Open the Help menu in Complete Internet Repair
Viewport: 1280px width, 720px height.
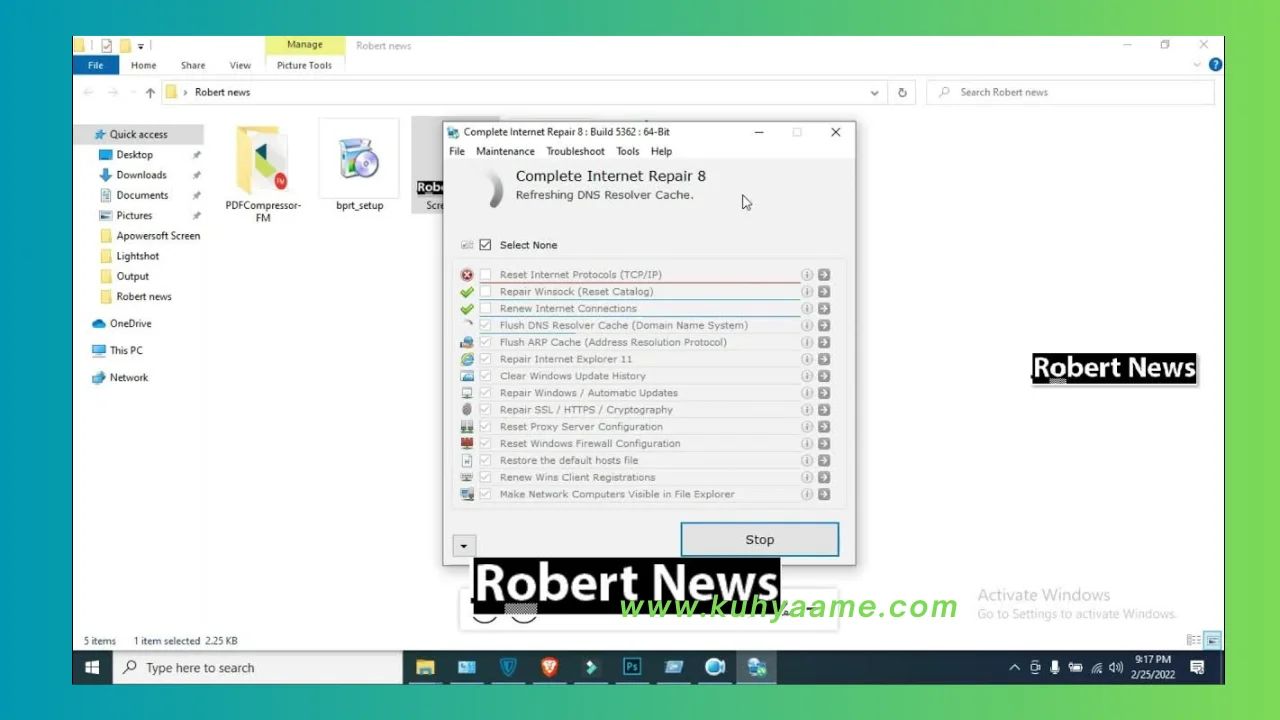pos(661,152)
